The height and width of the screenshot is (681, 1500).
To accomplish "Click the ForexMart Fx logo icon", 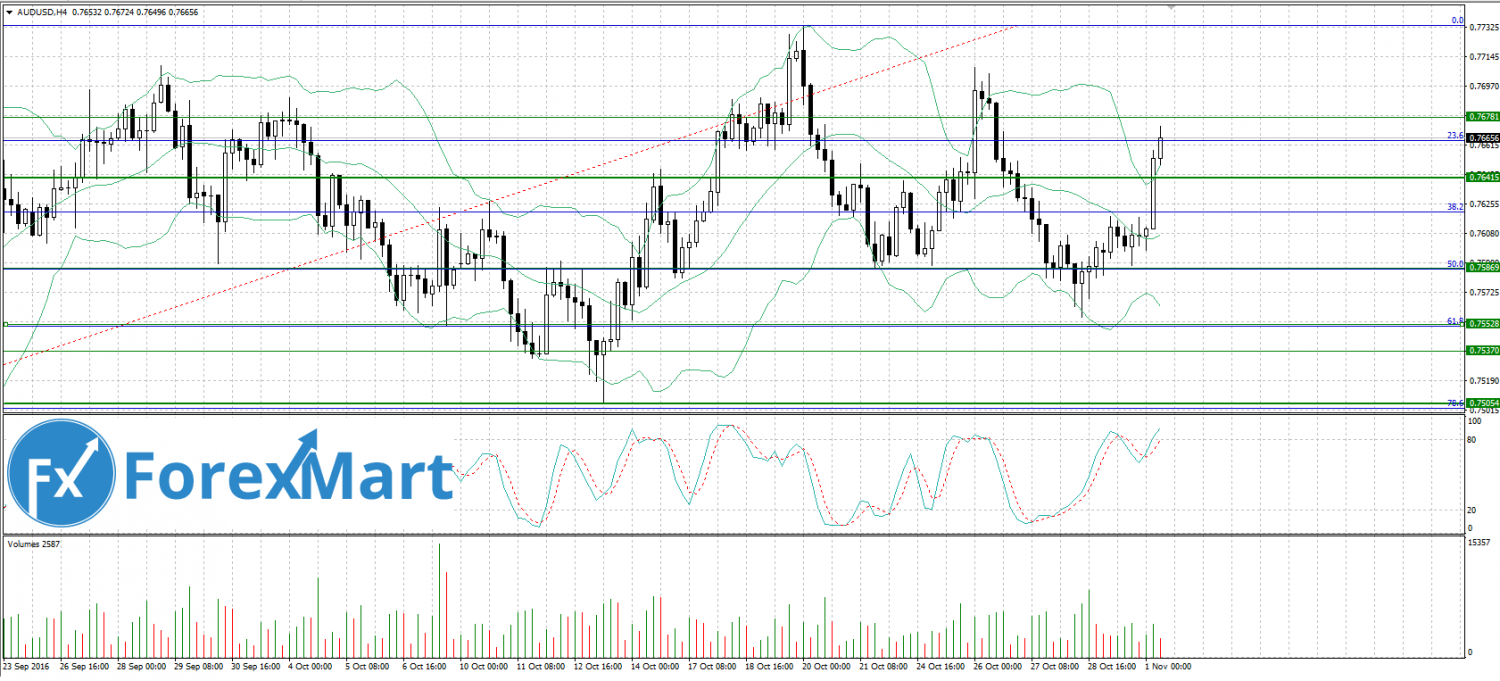I will (x=62, y=473).
